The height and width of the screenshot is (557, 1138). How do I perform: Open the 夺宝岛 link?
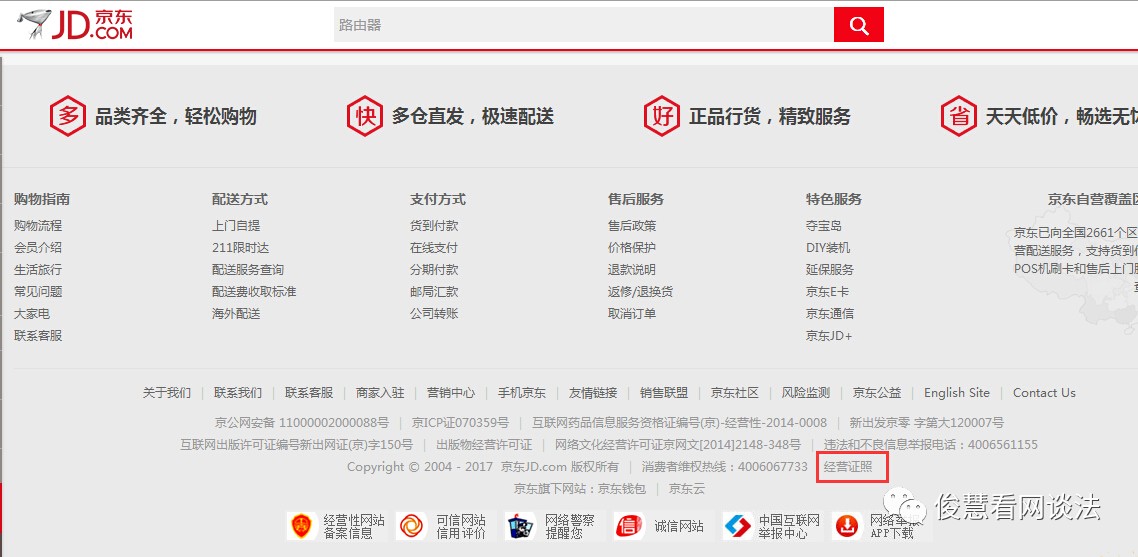[x=824, y=226]
